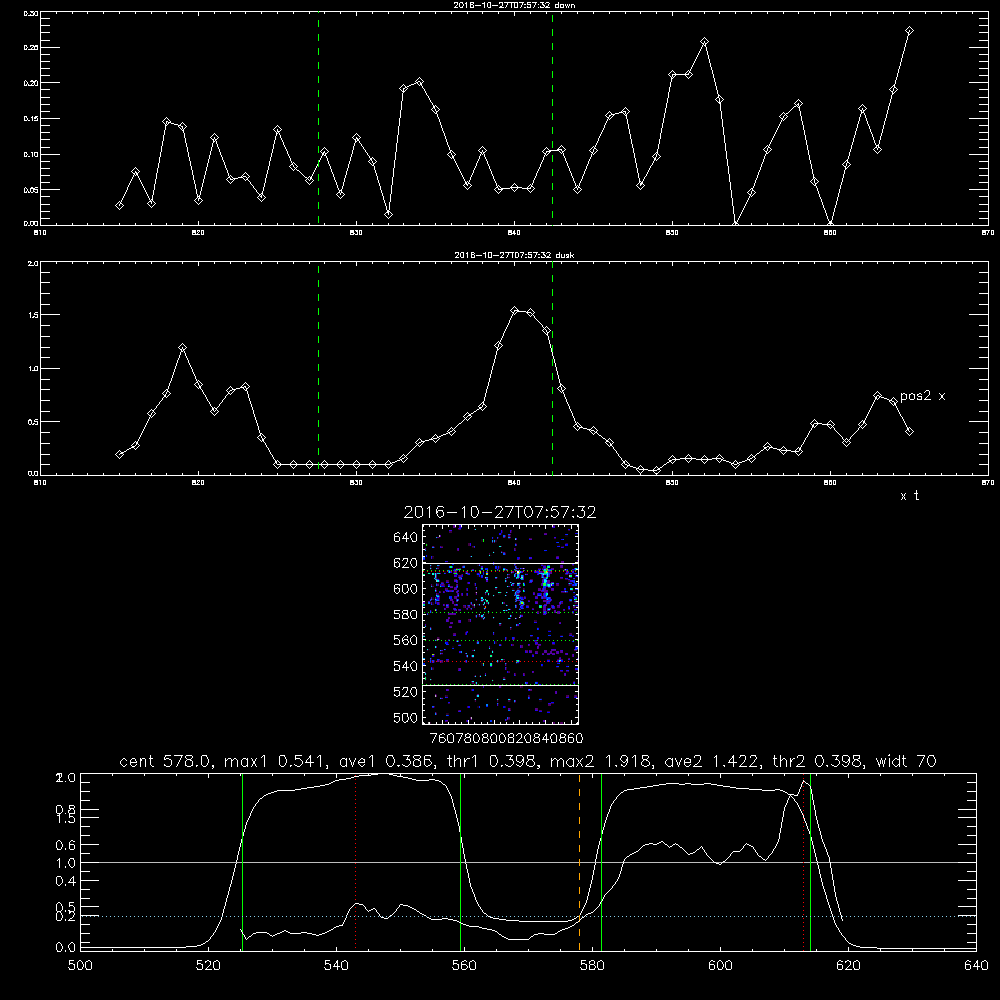
Task: Click the dawn plot title text
Action: tap(514, 5)
